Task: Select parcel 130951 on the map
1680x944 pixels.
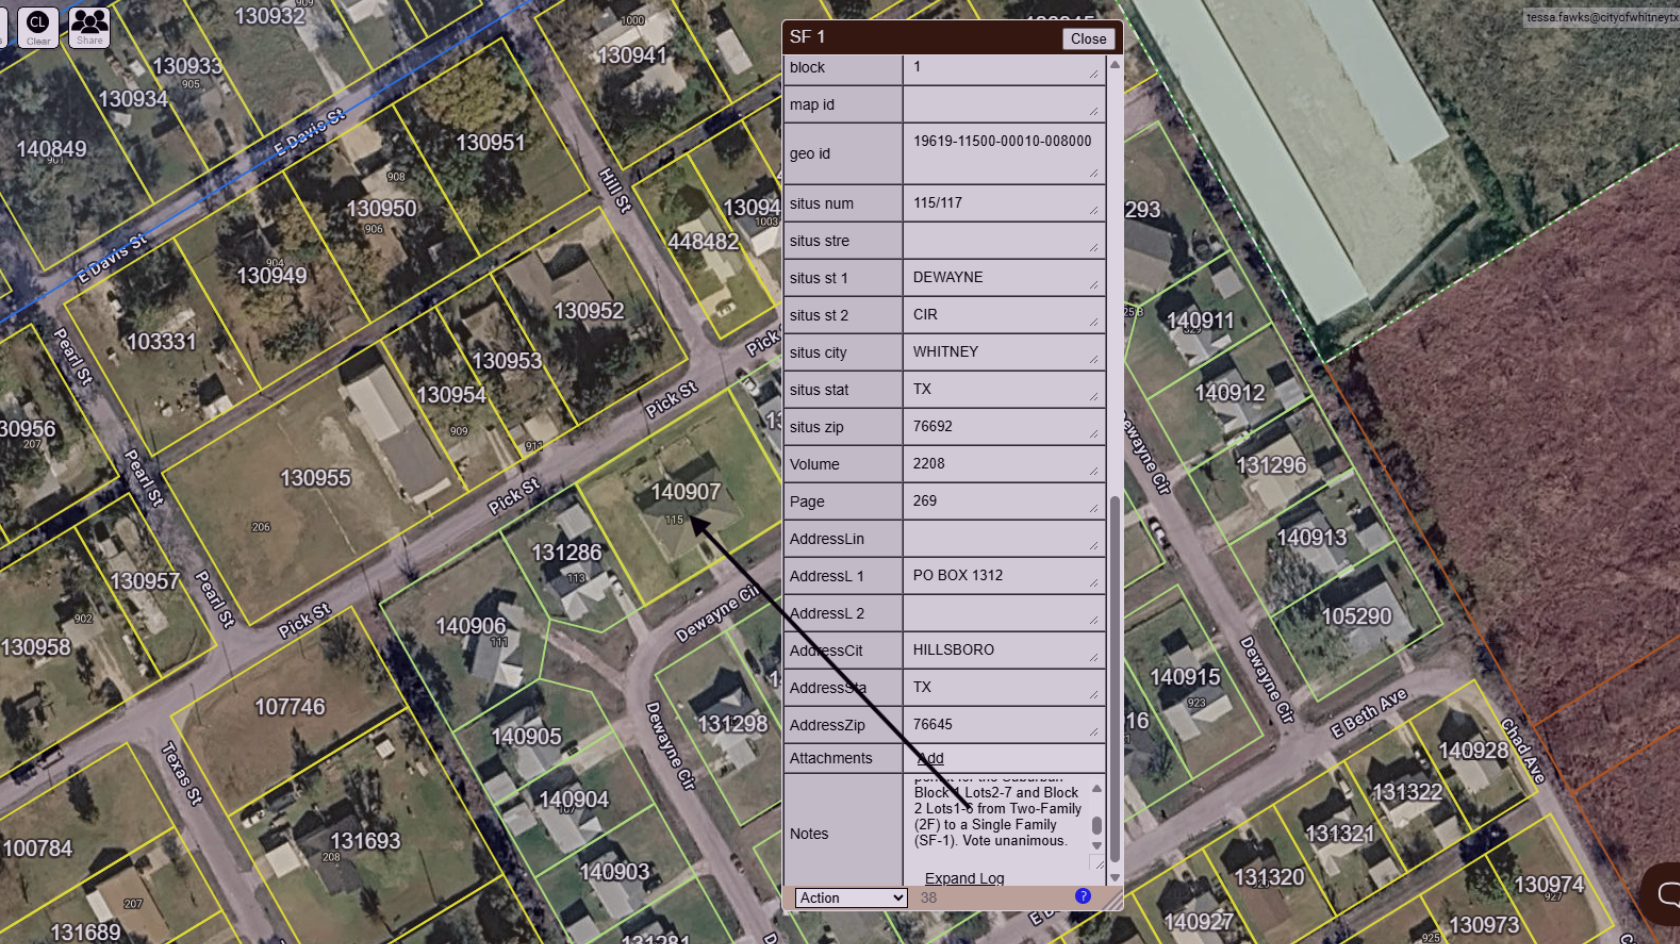Action: [x=490, y=143]
